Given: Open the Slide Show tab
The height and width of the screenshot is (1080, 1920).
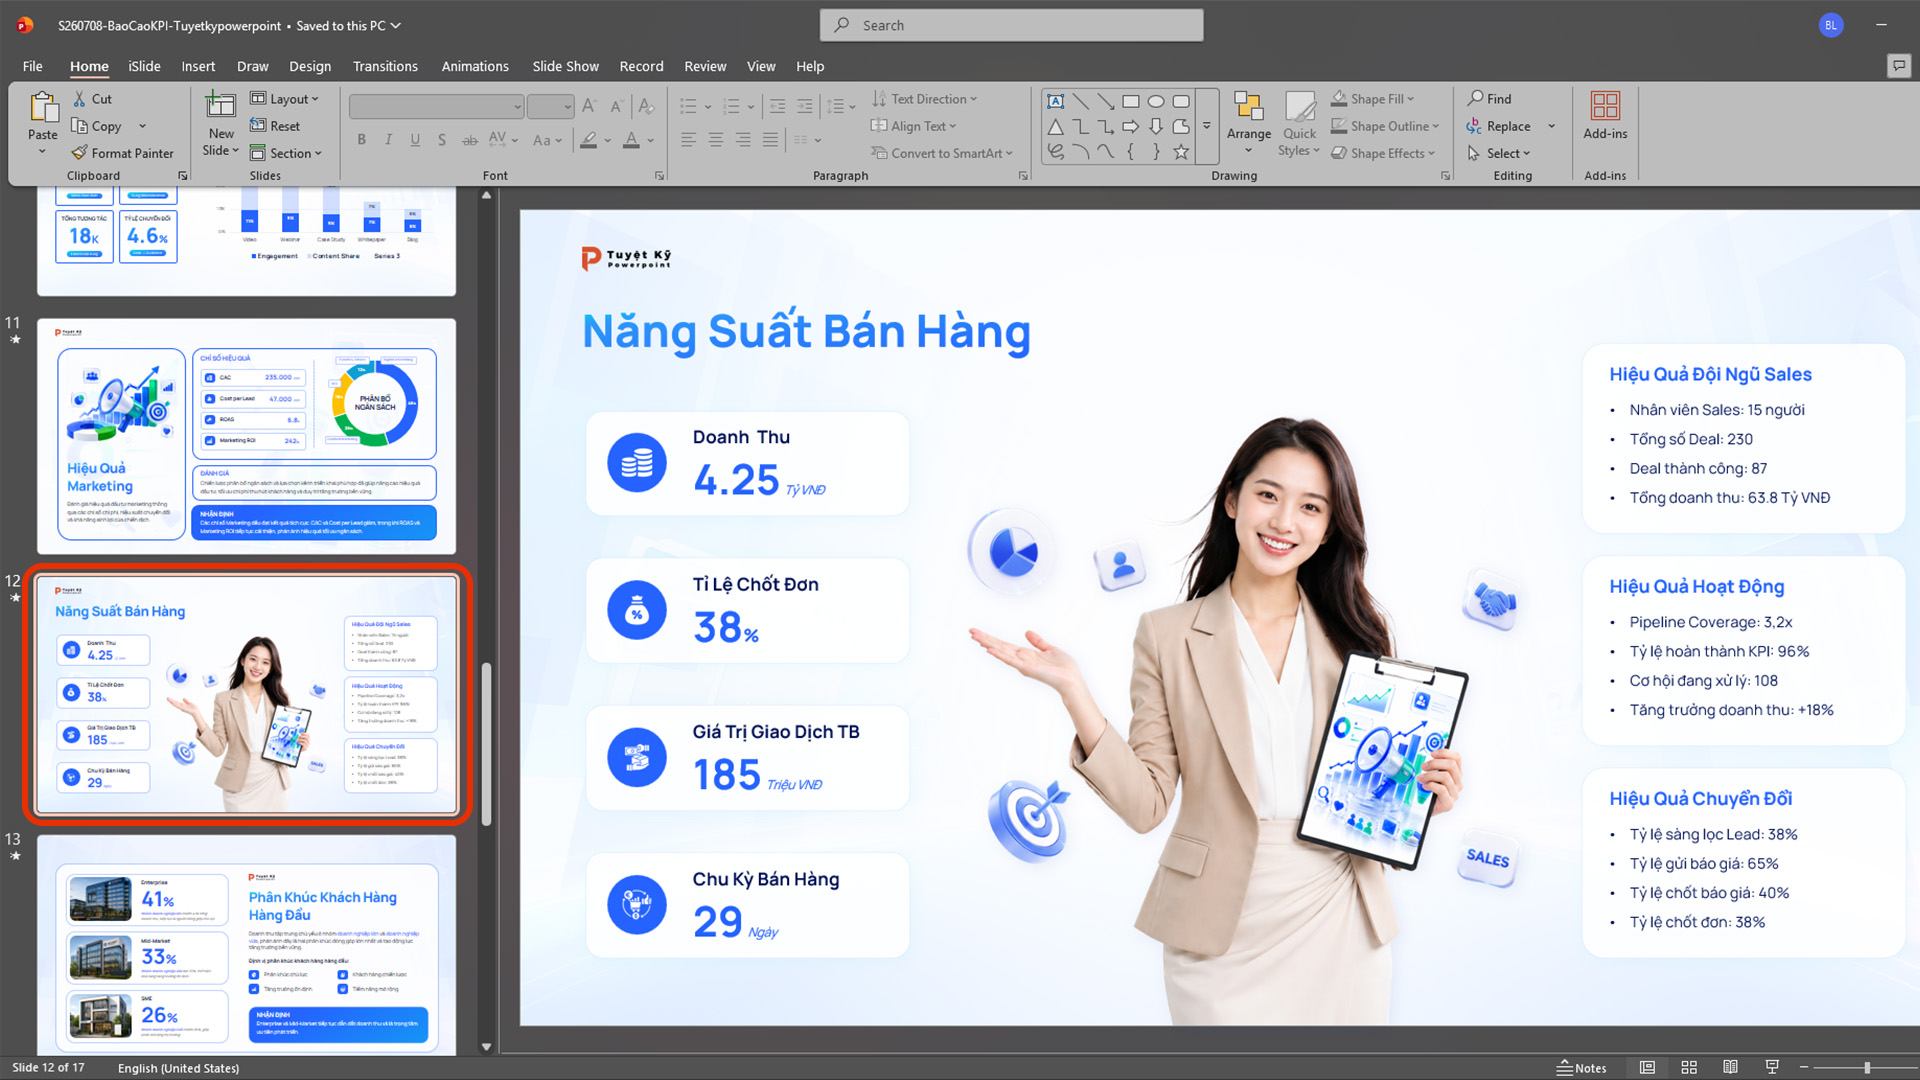Looking at the screenshot, I should point(565,66).
